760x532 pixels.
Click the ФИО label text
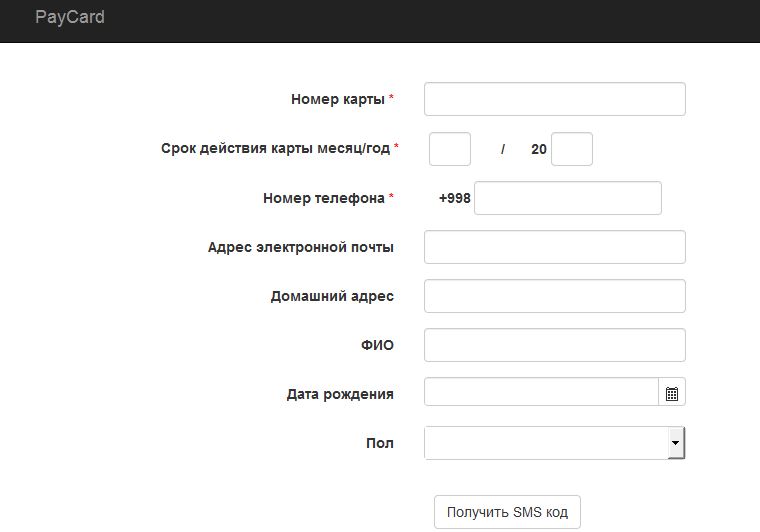click(377, 345)
